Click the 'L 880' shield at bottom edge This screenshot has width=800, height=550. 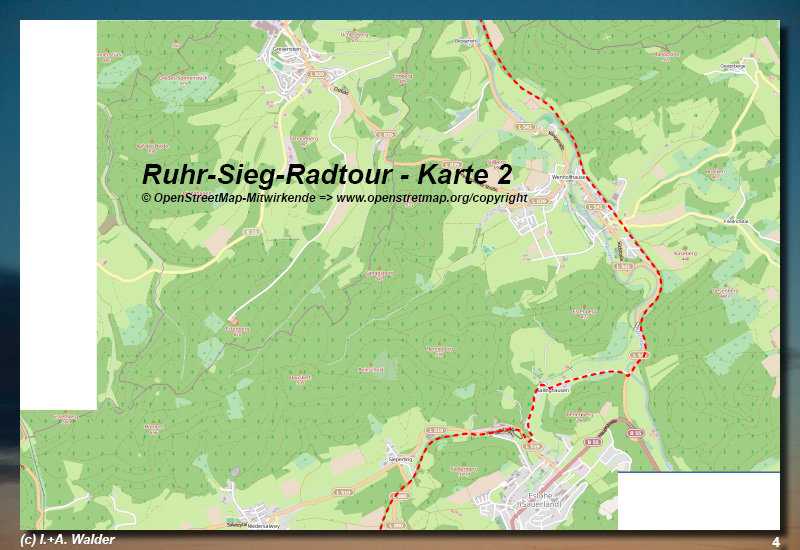pyautogui.click(x=395, y=526)
